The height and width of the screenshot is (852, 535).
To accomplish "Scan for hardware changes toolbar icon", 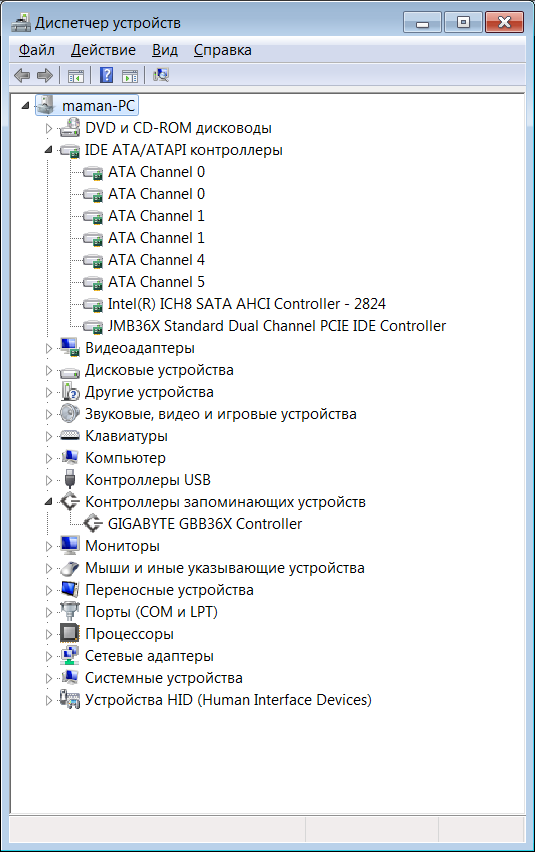I will click(x=161, y=75).
